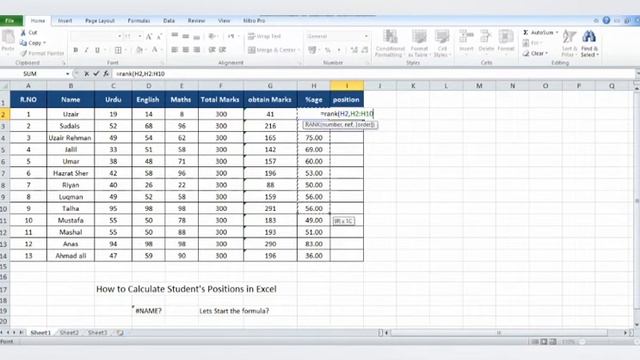
Task: Open the File tab
Action: pos(11,20)
